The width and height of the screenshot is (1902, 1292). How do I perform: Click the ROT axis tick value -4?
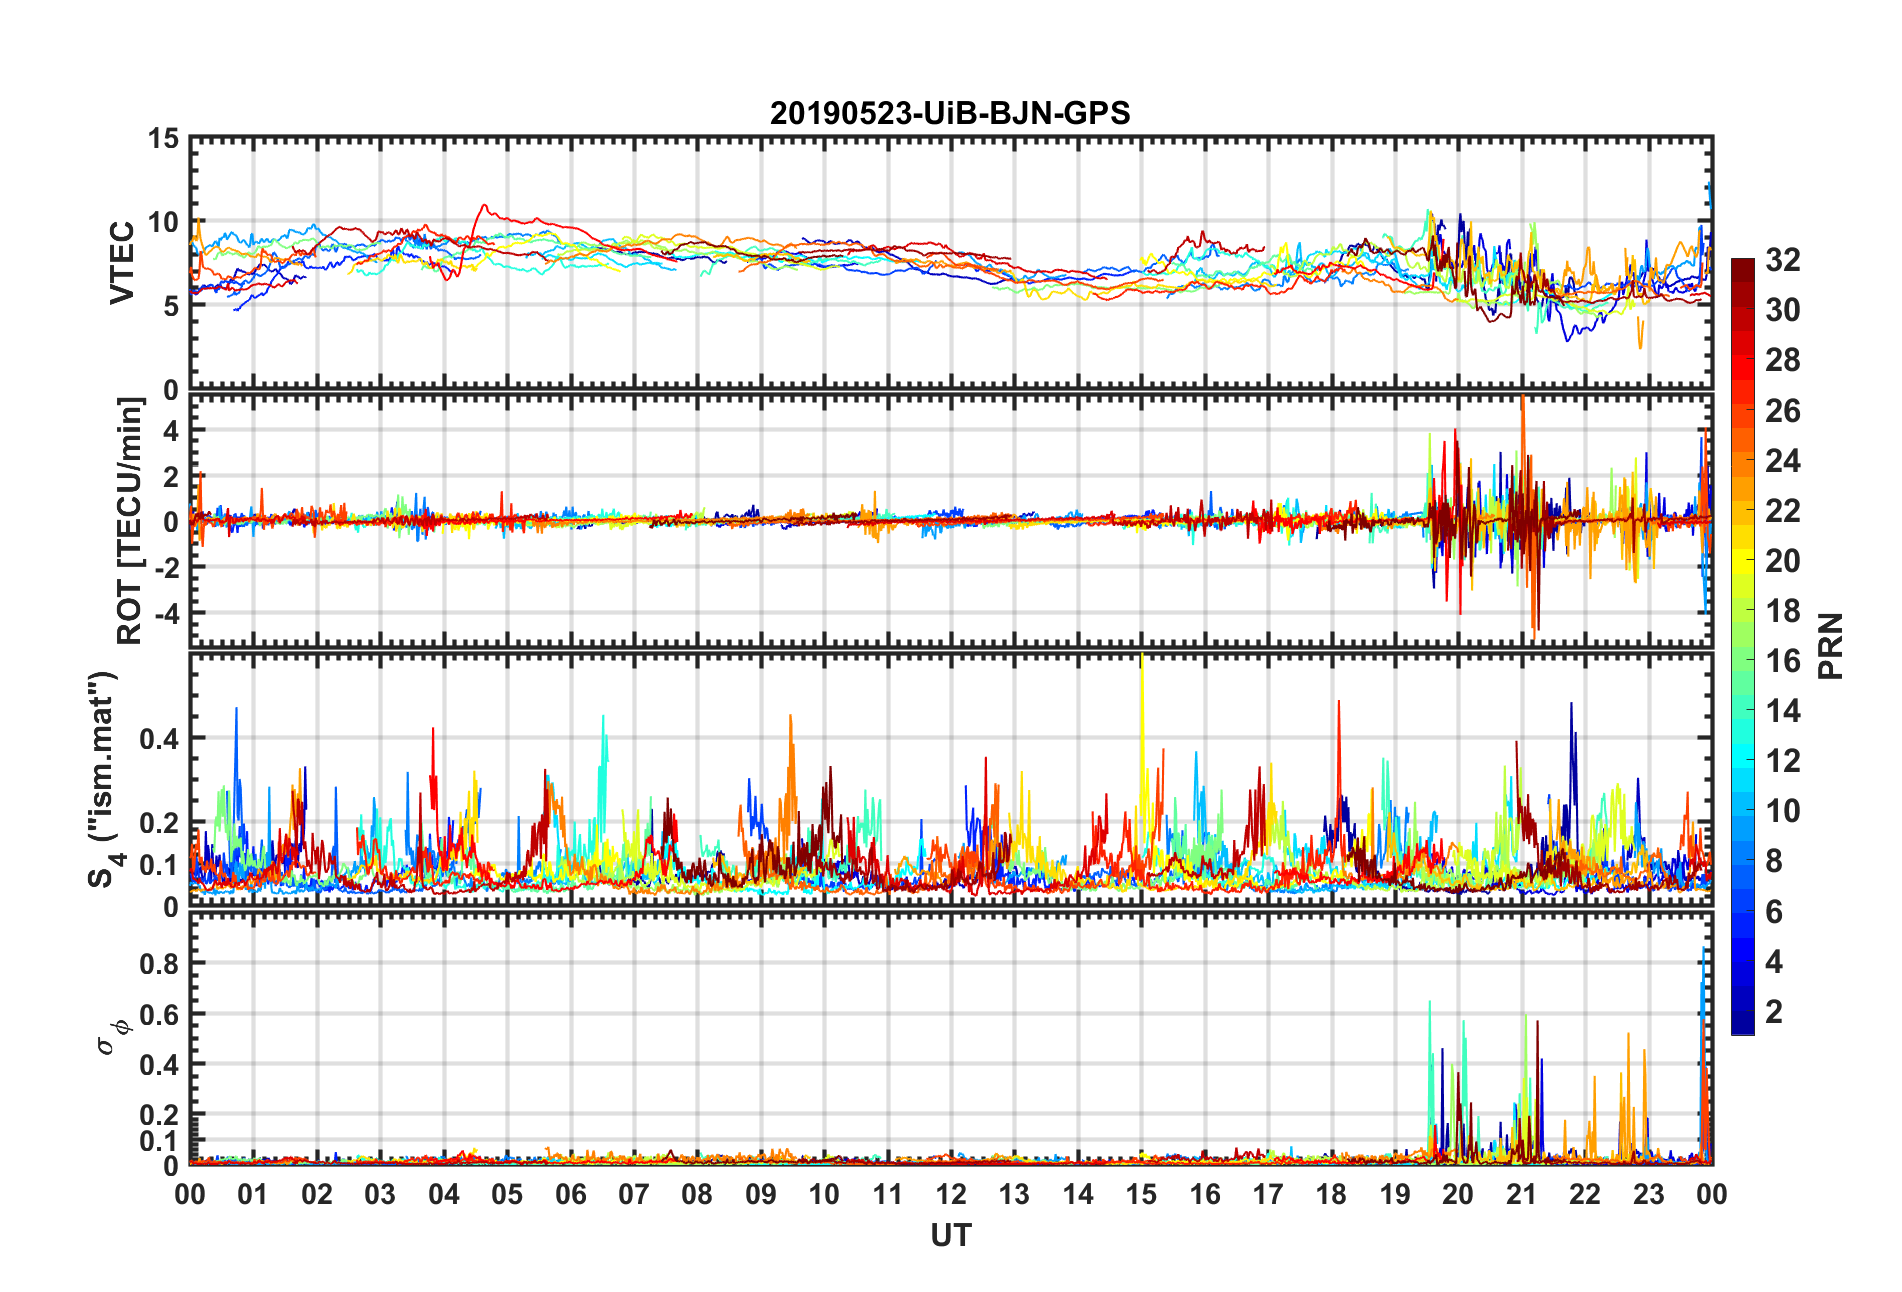coord(167,612)
